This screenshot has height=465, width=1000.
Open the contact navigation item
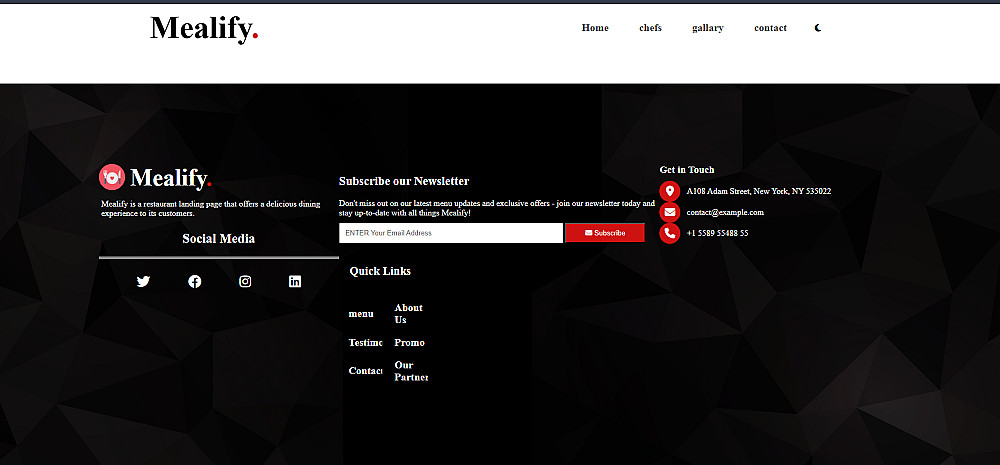[770, 28]
